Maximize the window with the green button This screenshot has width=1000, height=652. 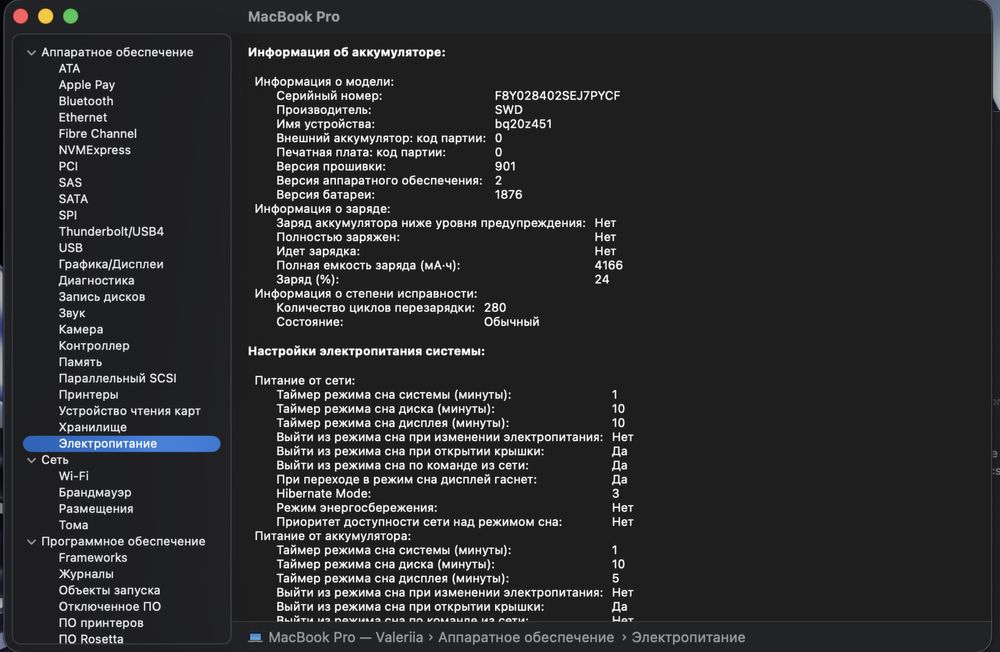pyautogui.click(x=70, y=17)
